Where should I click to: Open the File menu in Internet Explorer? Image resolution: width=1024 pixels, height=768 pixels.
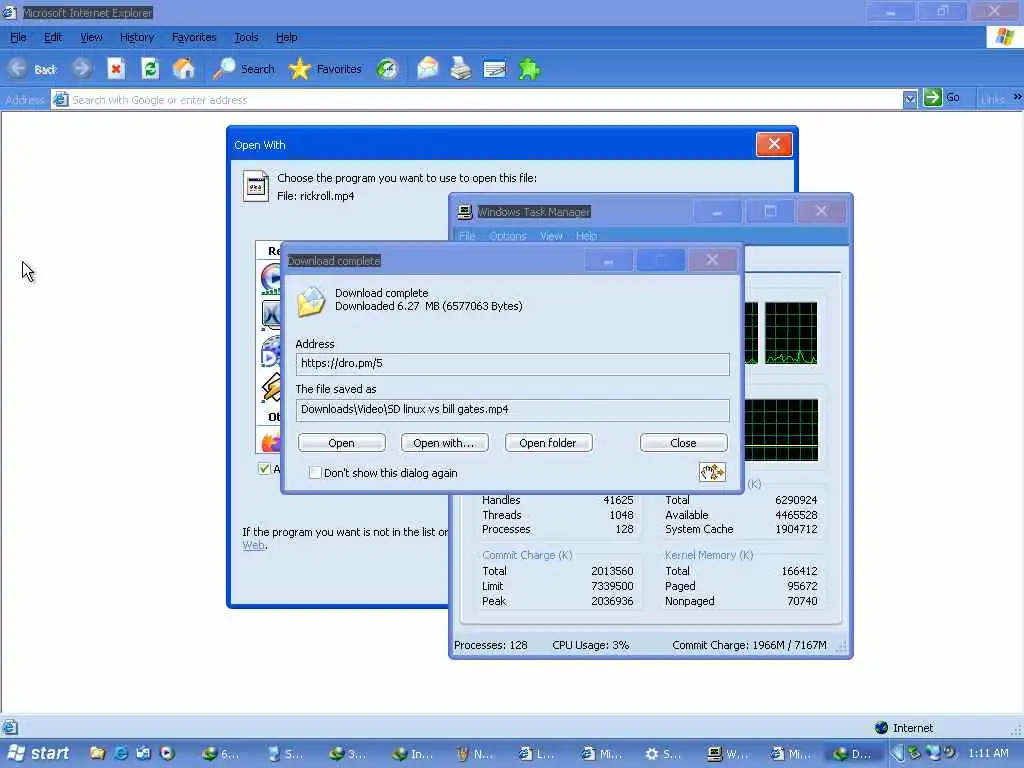[x=18, y=37]
